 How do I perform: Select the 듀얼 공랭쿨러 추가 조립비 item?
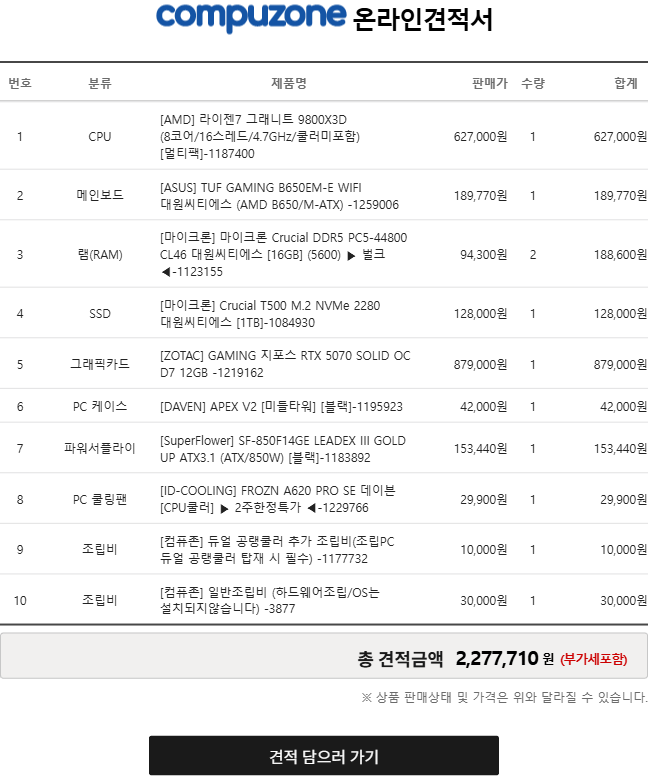point(277,550)
